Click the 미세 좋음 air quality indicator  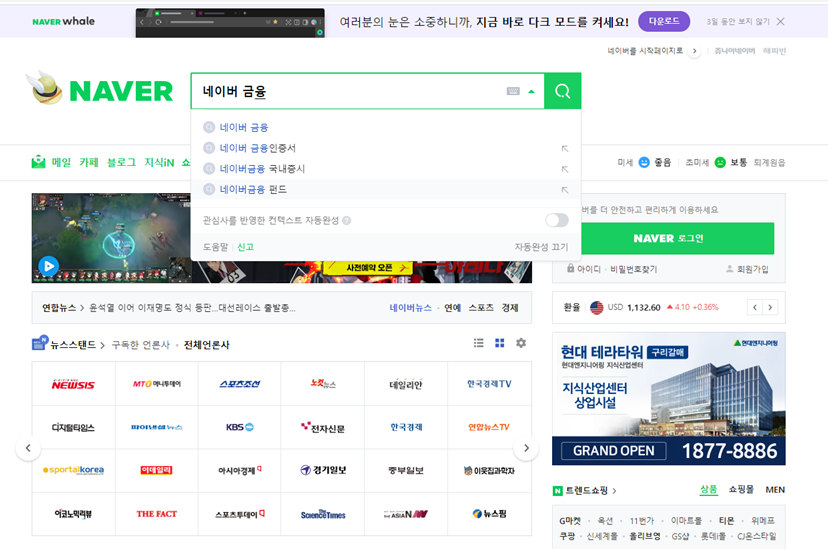coord(644,162)
